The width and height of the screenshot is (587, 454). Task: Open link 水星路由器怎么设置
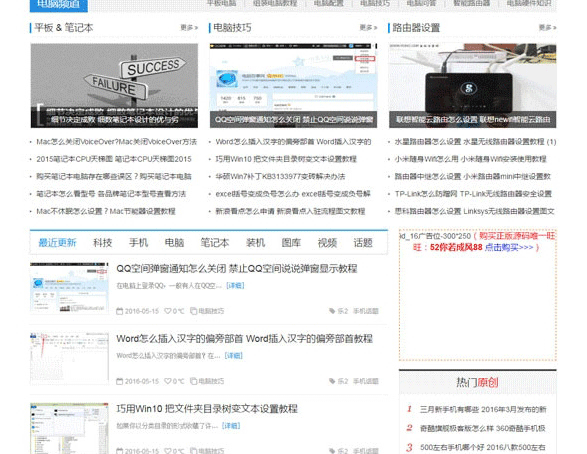[x=475, y=142]
